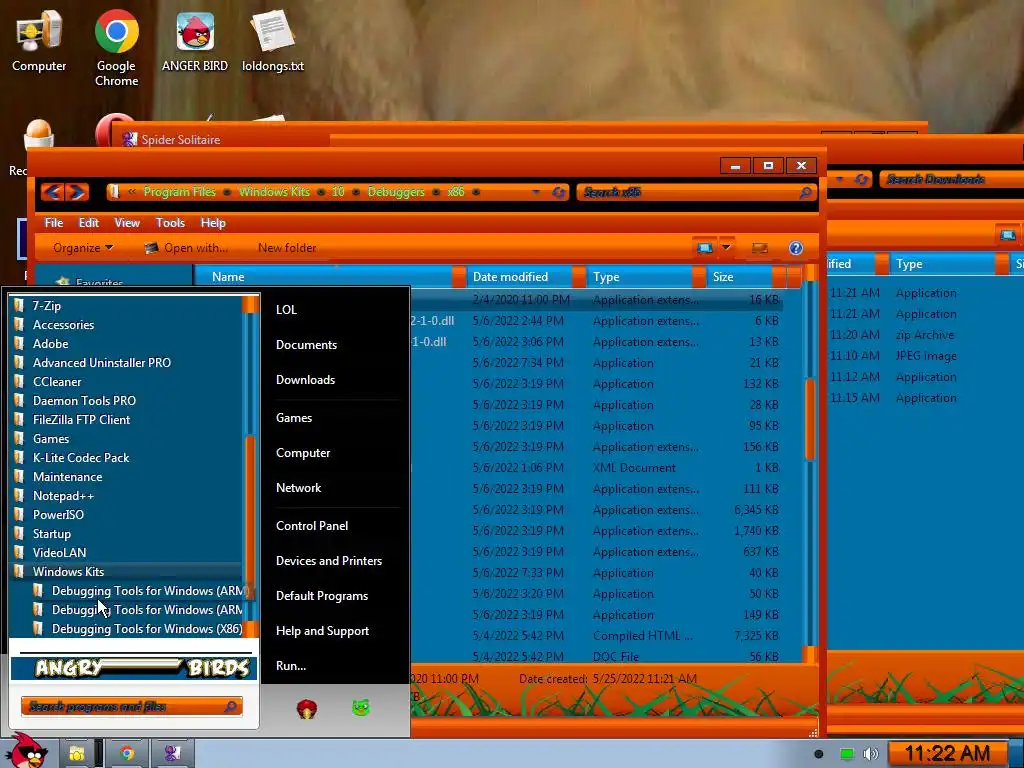
Task: Open the Computer desktop icon
Action: coord(39,40)
